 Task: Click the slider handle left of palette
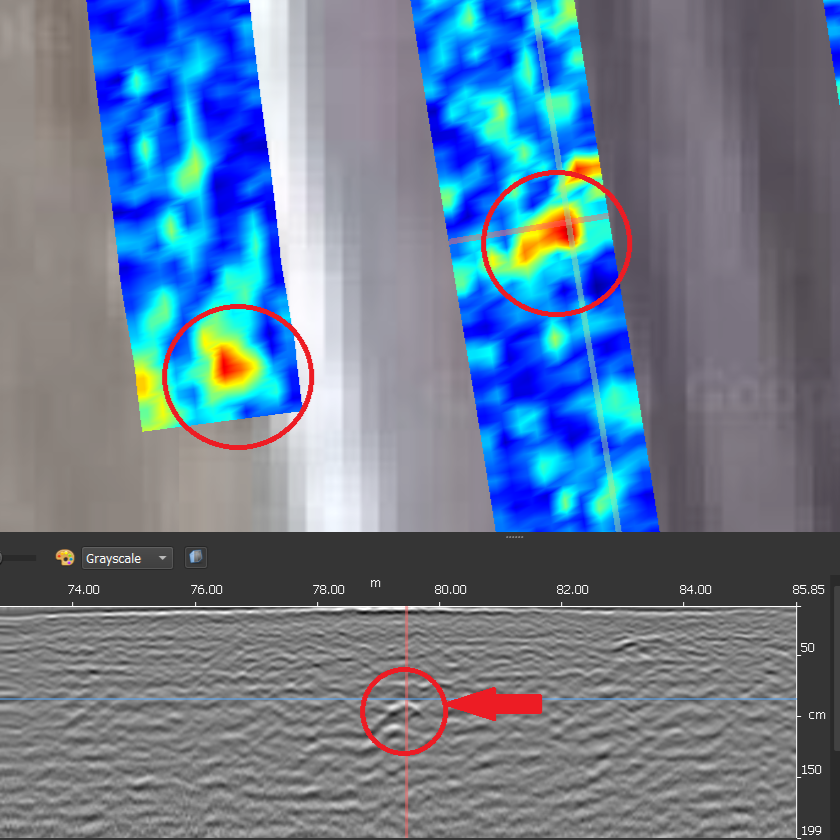coord(1,558)
